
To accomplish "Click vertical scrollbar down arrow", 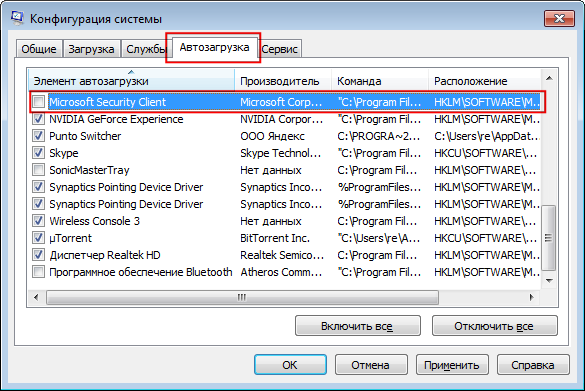I will (x=549, y=281).
